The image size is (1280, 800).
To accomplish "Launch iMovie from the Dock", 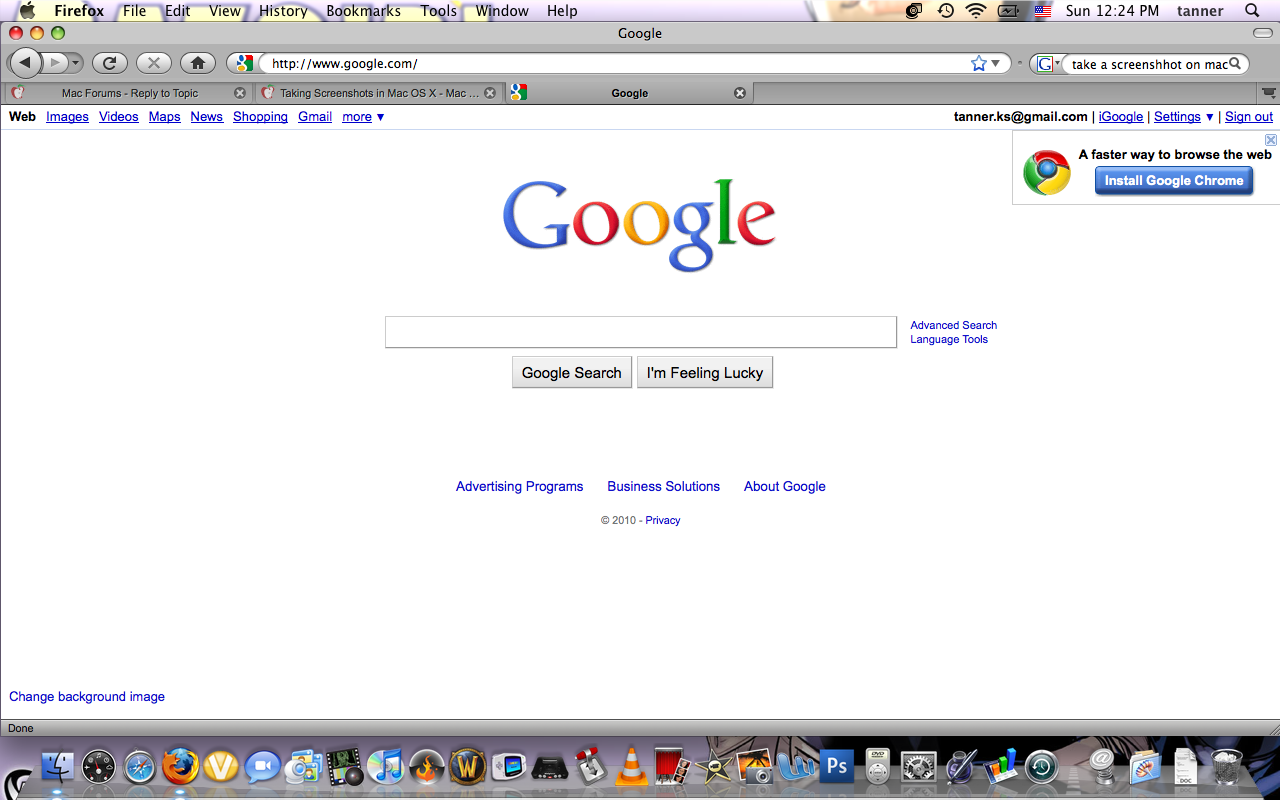I will 714,768.
